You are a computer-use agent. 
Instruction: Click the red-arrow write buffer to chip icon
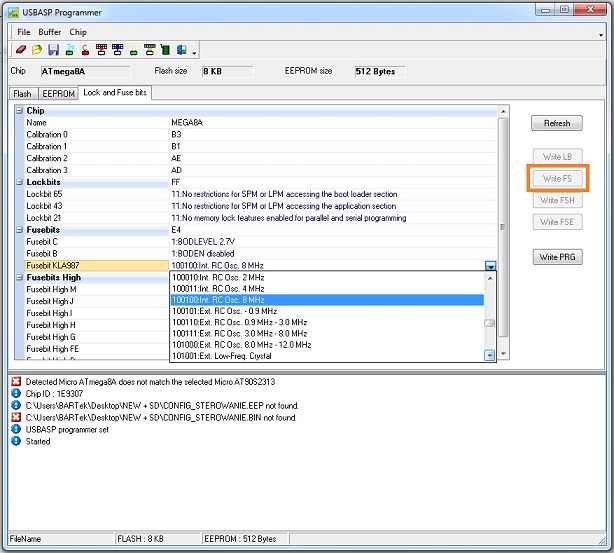(x=101, y=49)
